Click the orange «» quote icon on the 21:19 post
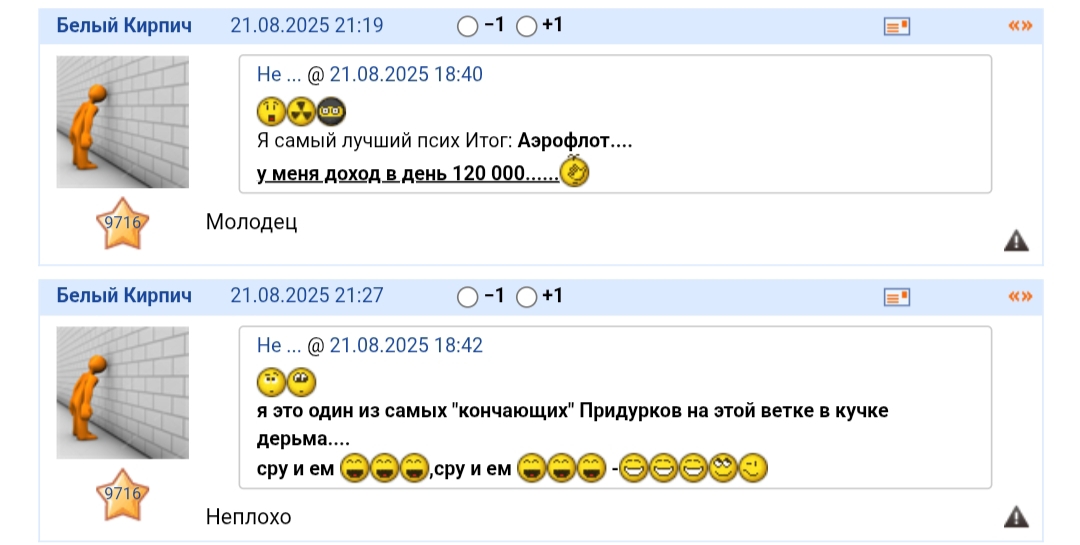The image size is (1080, 545). coord(1020,25)
